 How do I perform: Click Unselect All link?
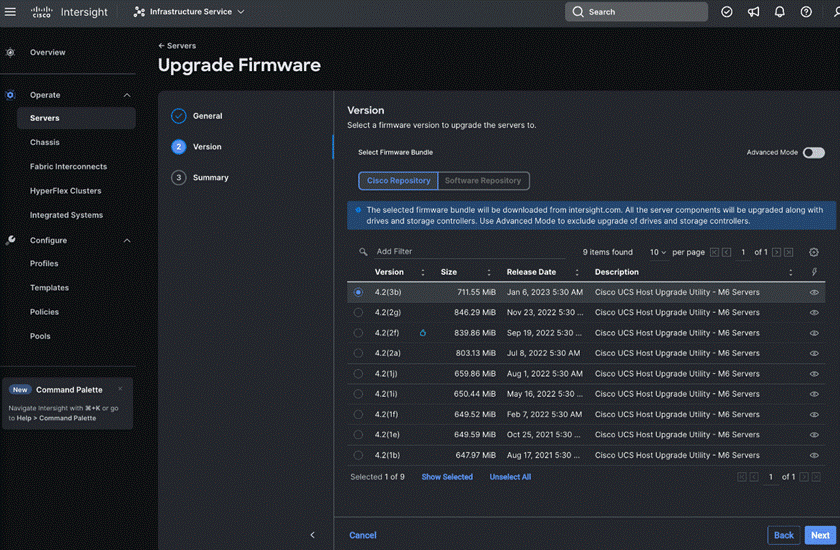coord(510,477)
